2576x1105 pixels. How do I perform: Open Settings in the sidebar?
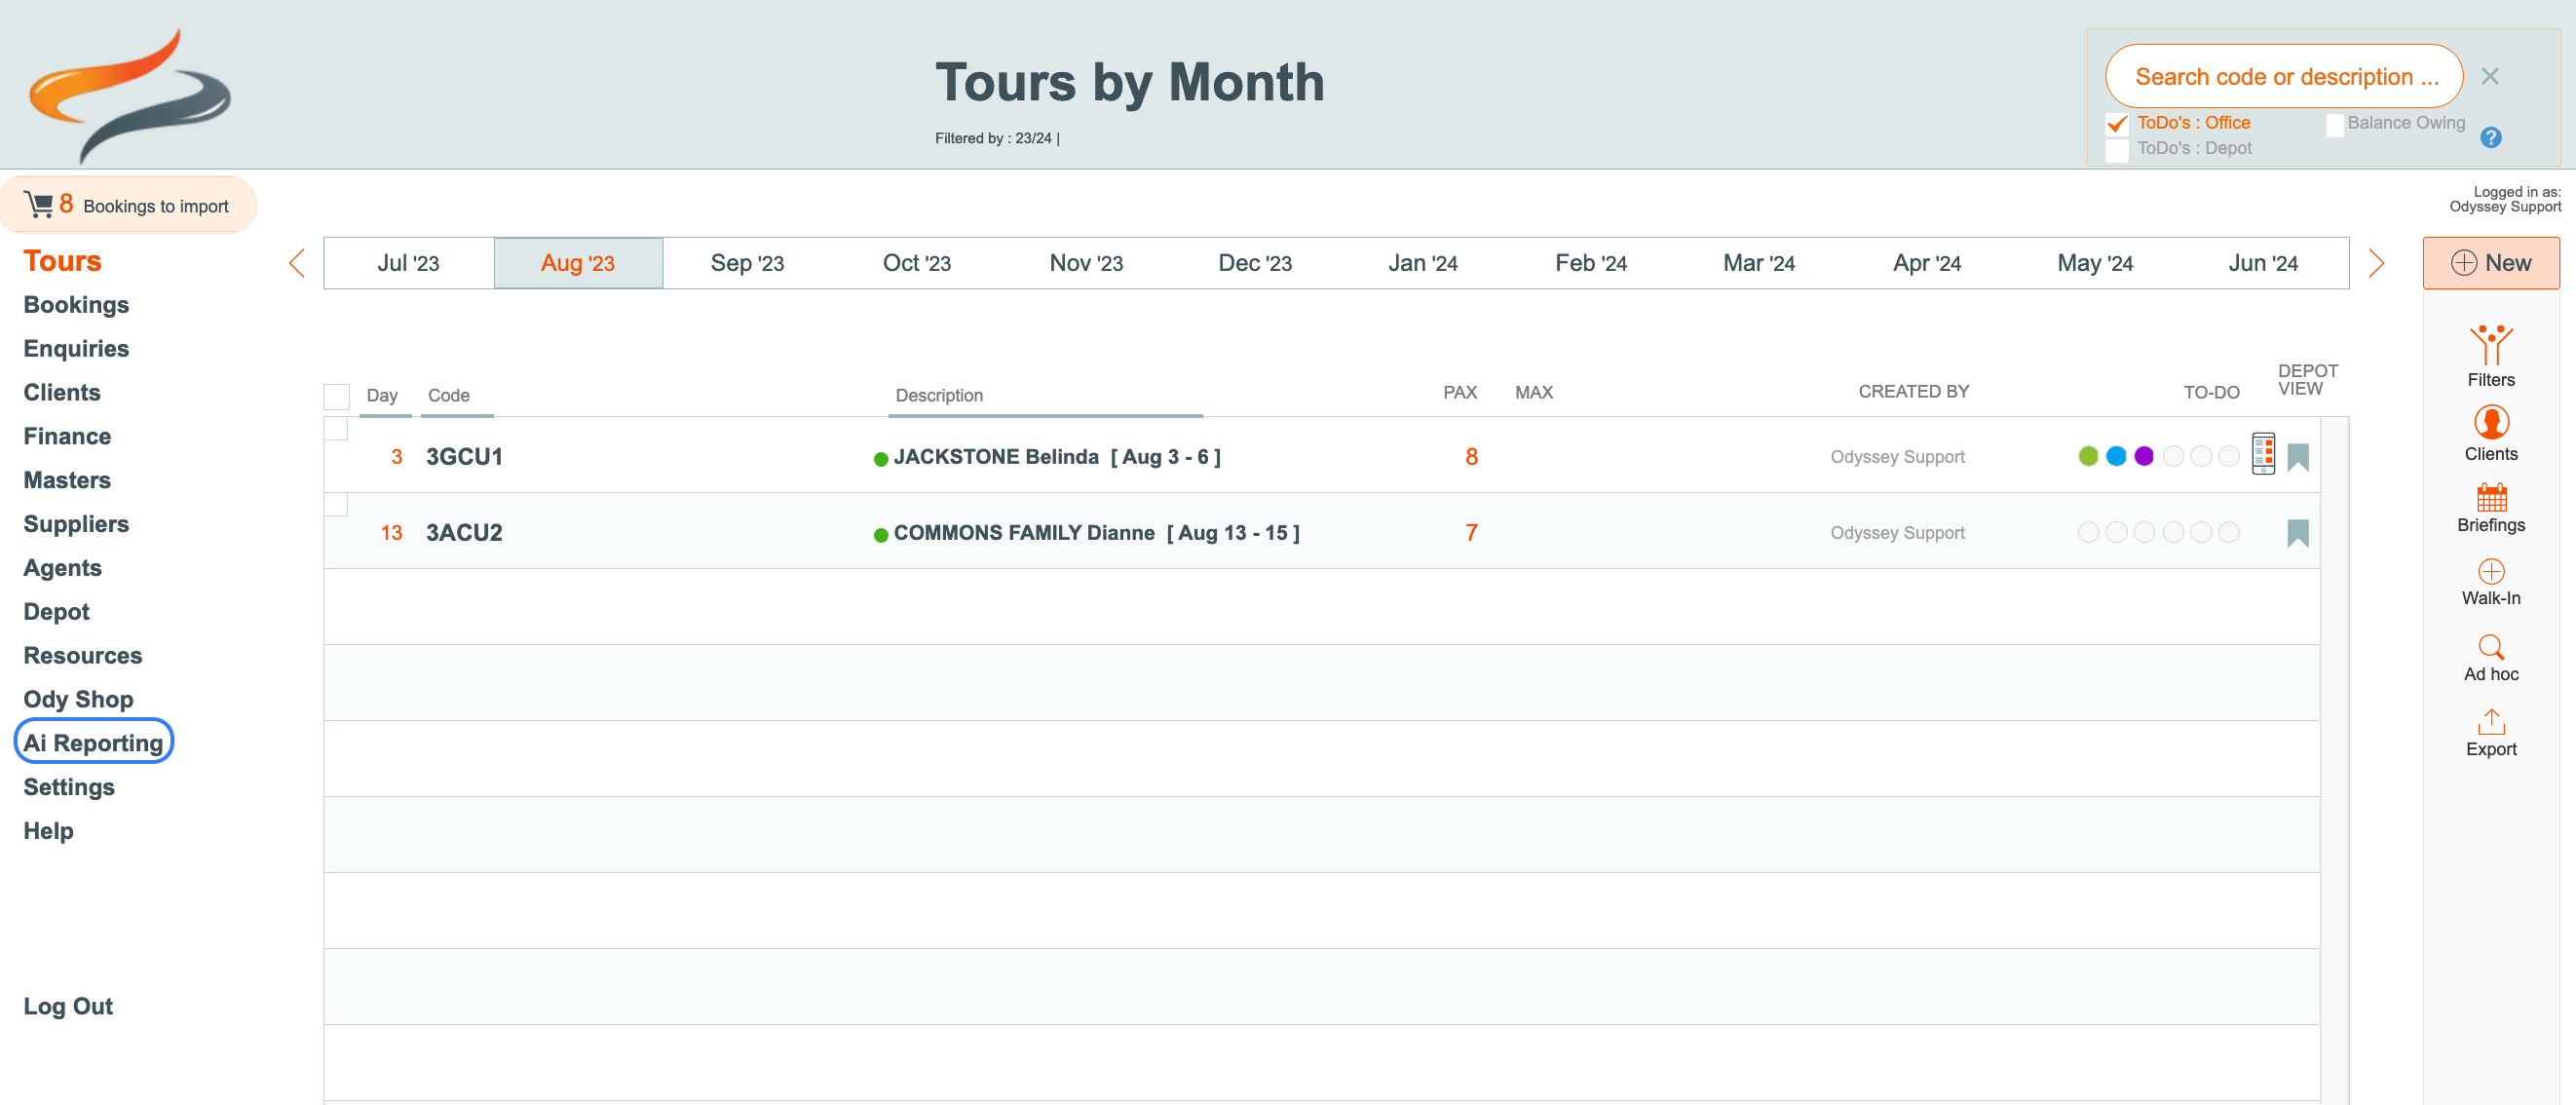(x=69, y=787)
